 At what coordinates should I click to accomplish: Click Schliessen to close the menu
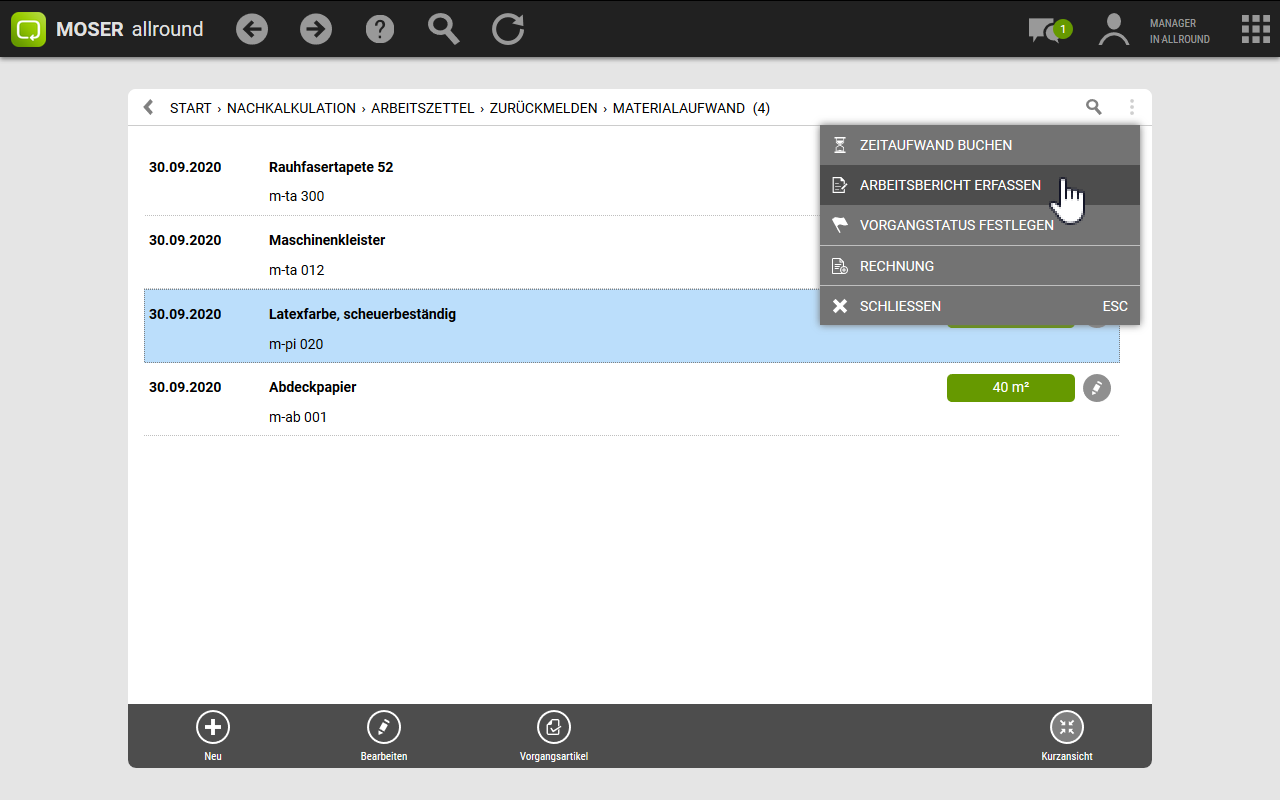click(x=900, y=306)
